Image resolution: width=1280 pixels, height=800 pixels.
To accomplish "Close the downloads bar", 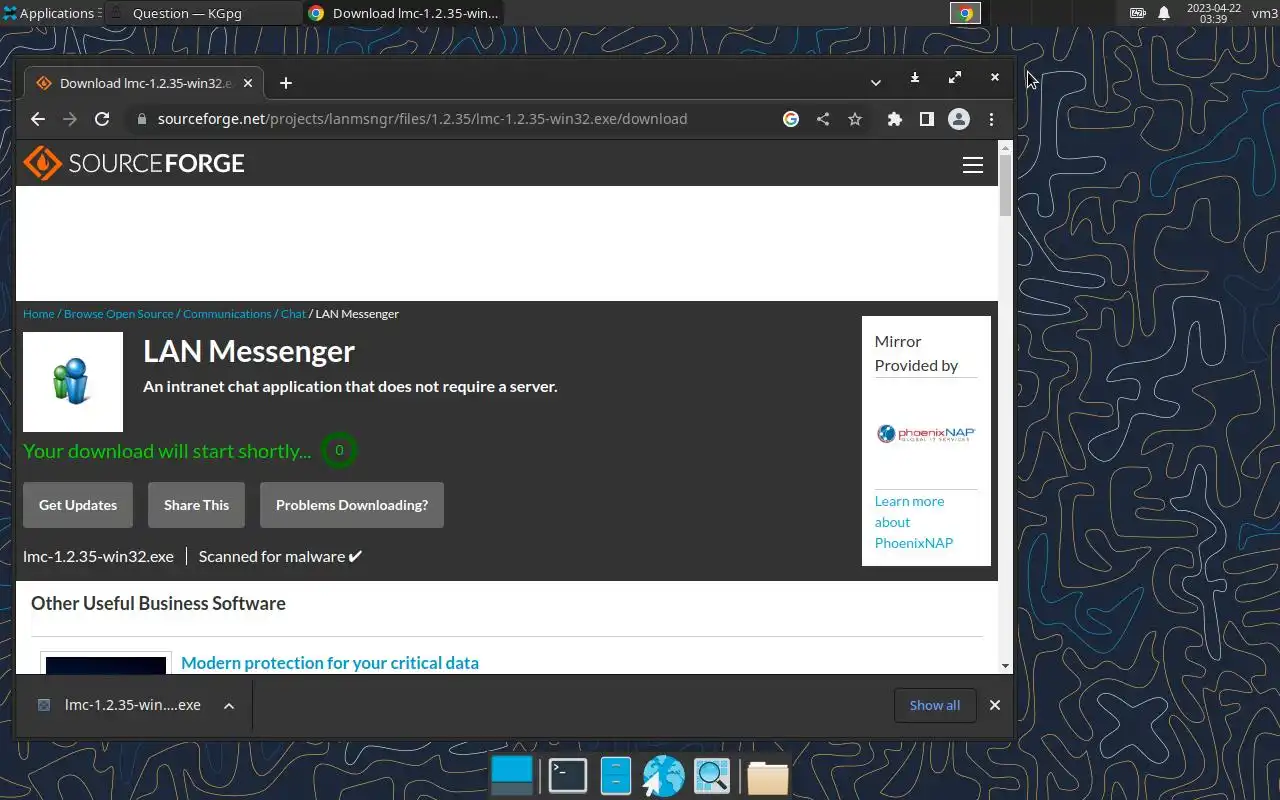I will click(x=995, y=705).
